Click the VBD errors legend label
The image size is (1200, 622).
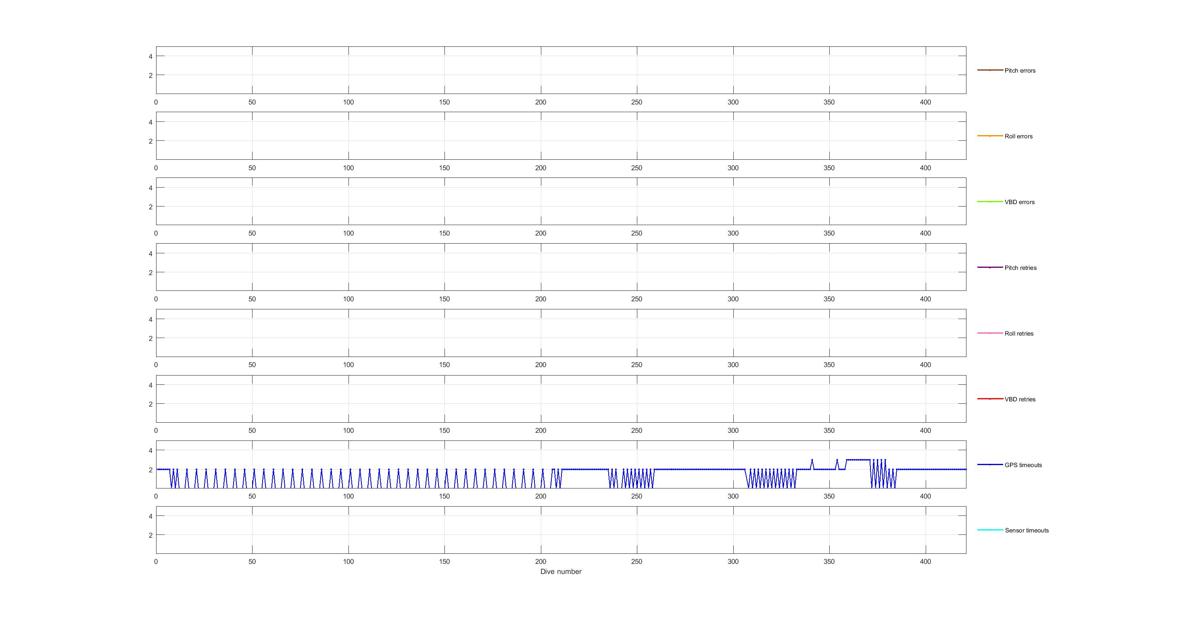tap(1019, 202)
